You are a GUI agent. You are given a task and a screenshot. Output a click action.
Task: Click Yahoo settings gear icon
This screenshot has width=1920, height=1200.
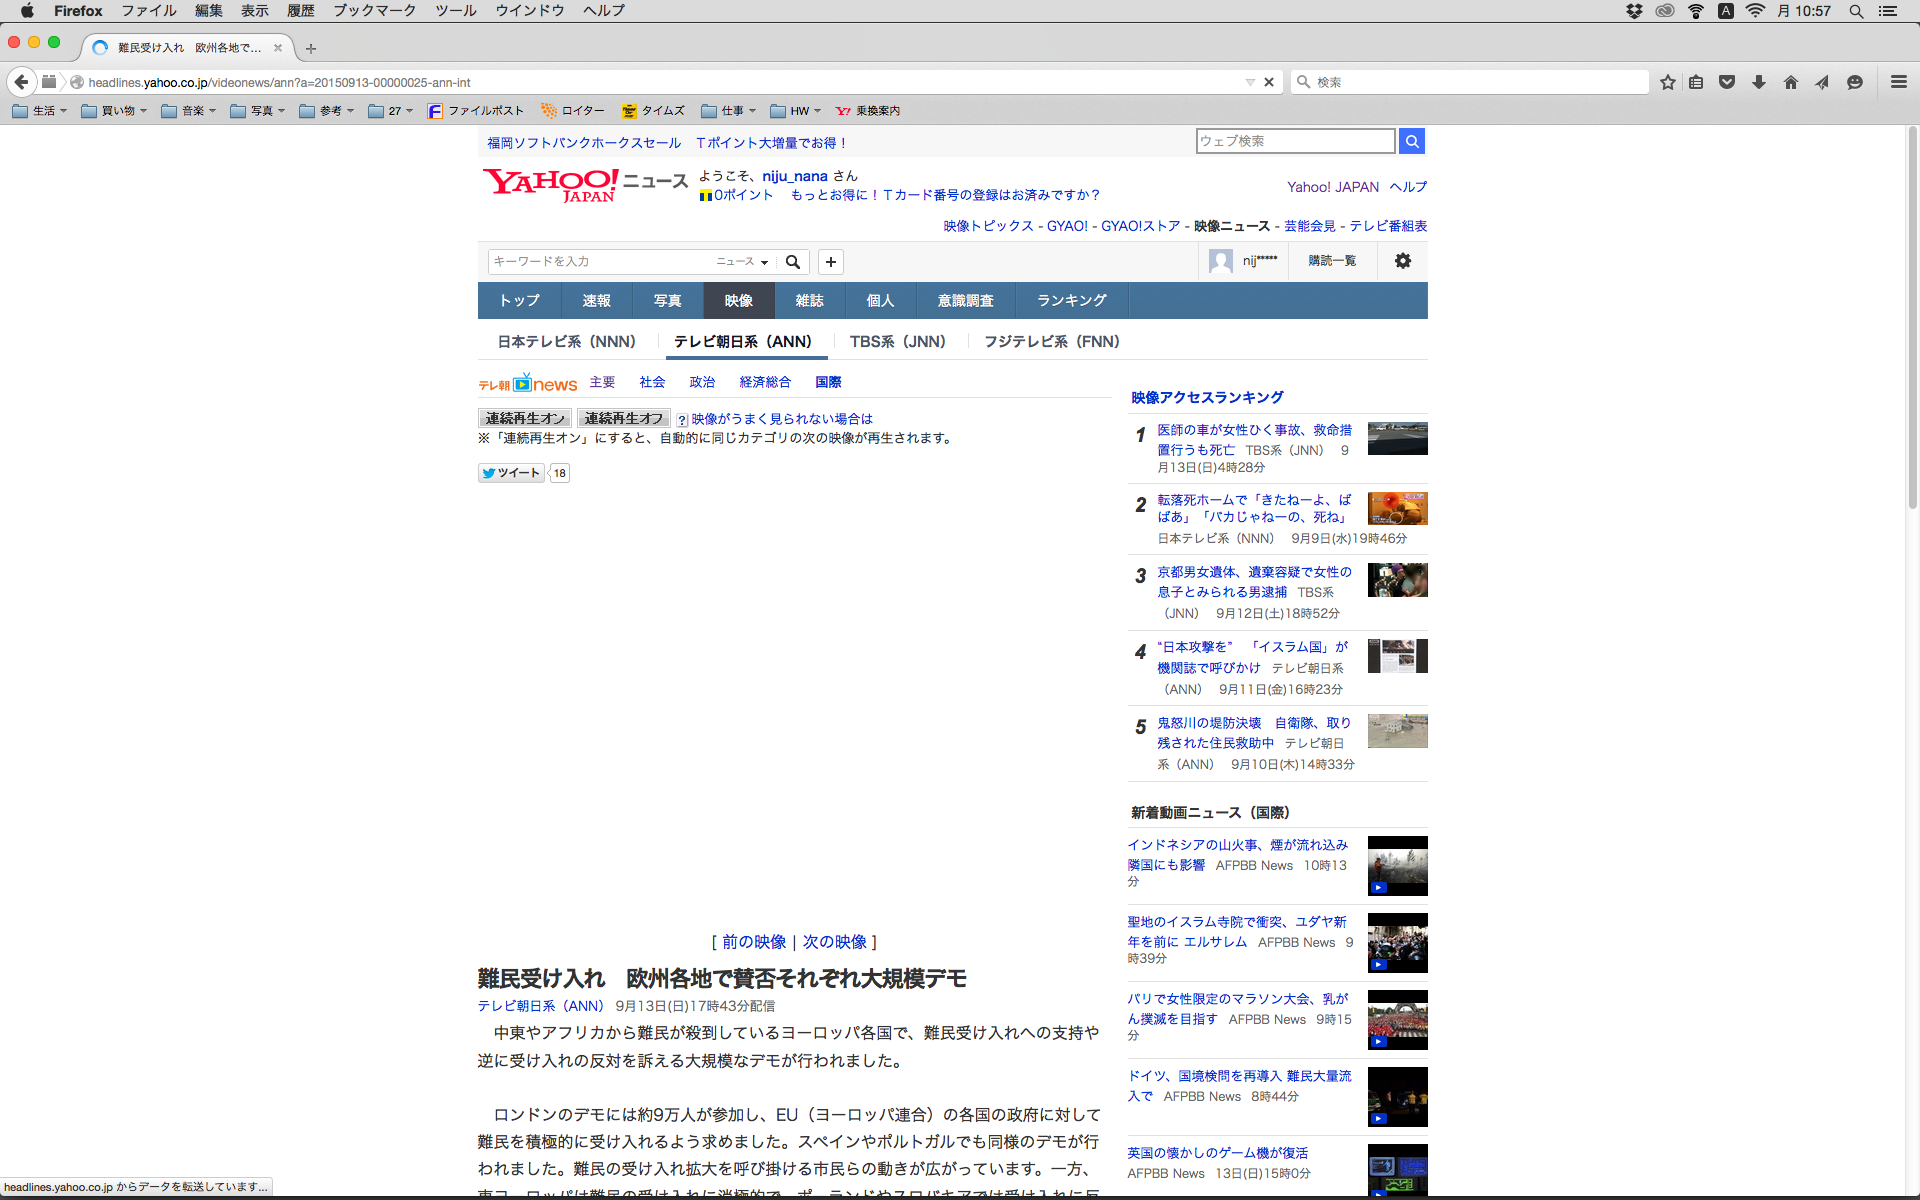[x=1402, y=261]
